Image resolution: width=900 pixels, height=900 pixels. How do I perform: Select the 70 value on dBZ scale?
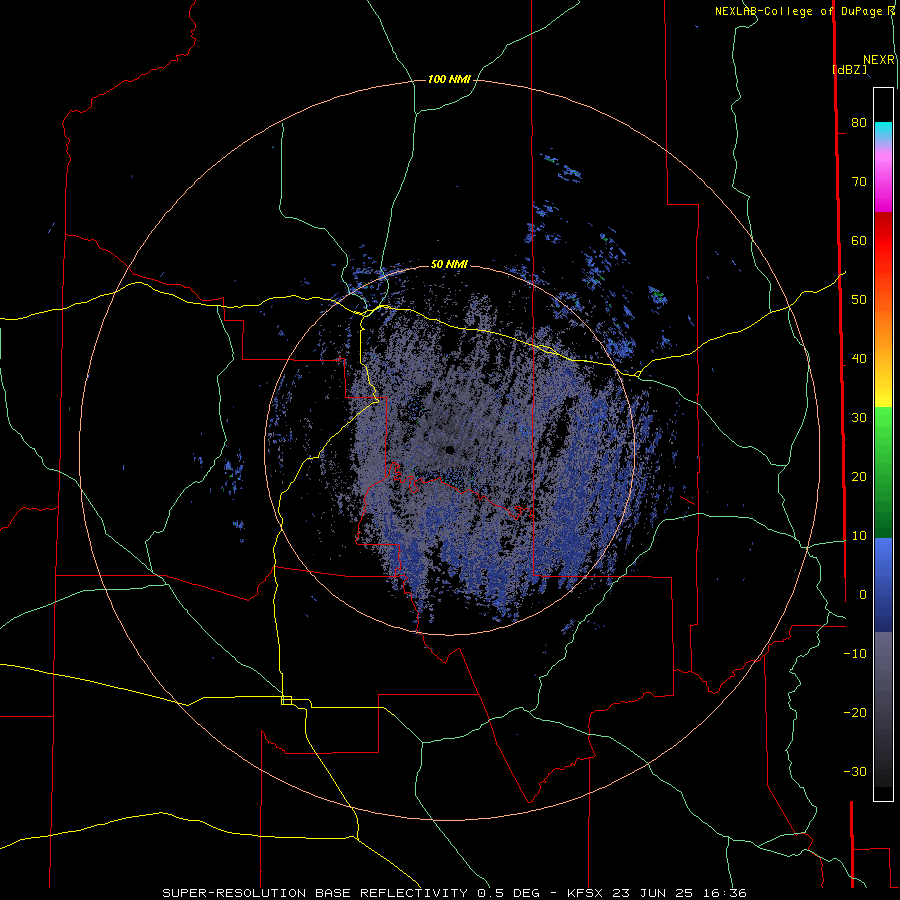859,181
